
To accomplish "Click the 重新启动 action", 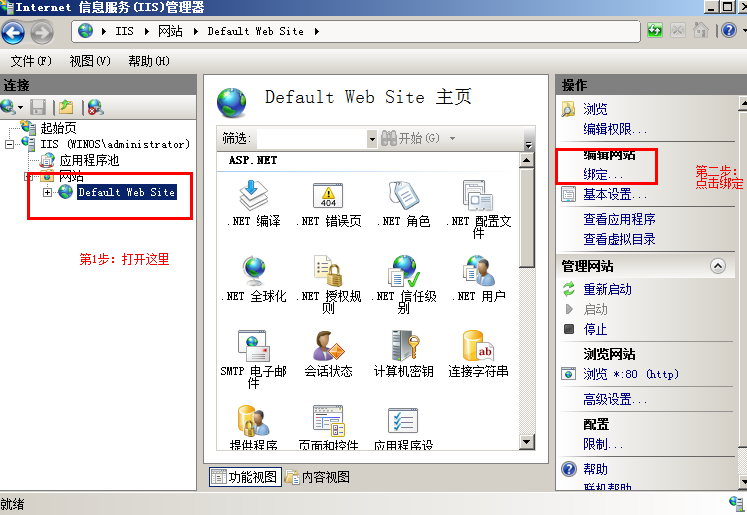I will 607,289.
